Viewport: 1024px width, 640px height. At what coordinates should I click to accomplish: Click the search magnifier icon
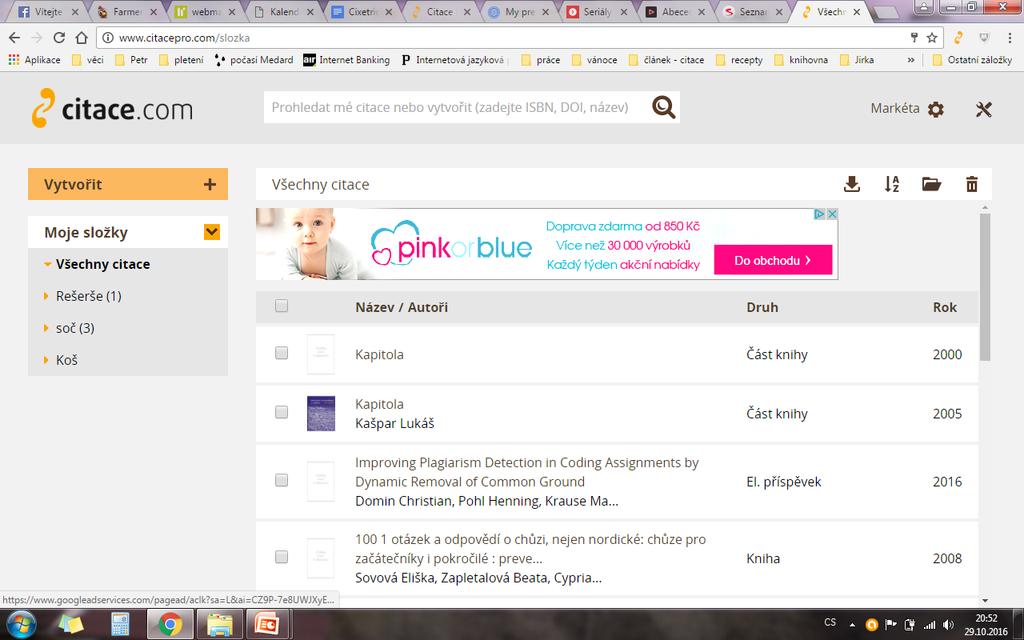664,107
